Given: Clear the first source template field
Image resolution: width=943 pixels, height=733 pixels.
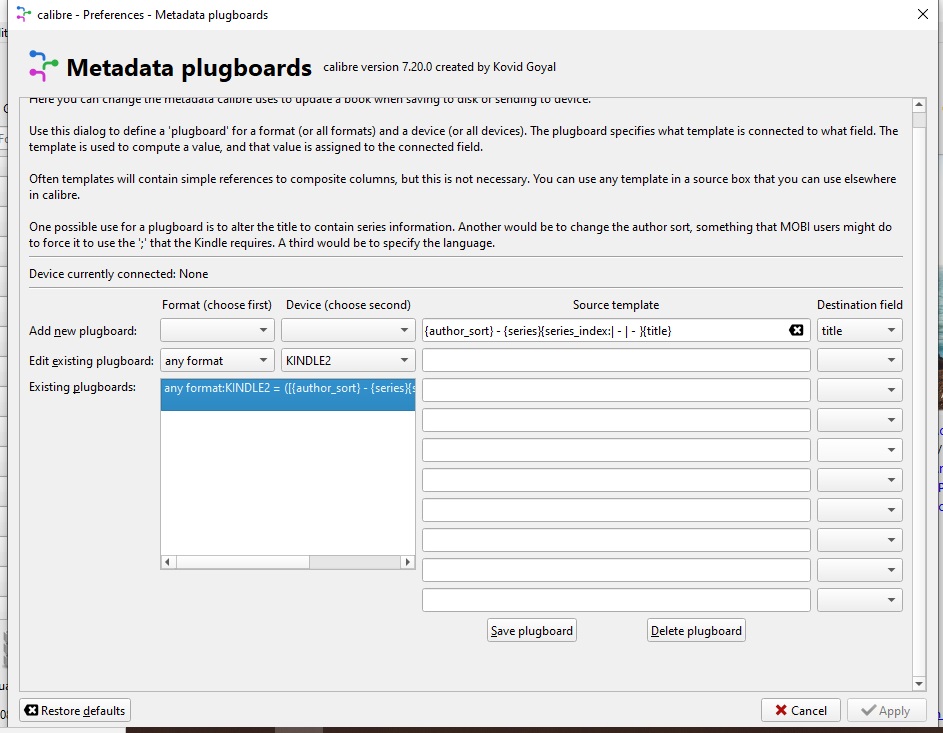Looking at the screenshot, I should (x=796, y=330).
